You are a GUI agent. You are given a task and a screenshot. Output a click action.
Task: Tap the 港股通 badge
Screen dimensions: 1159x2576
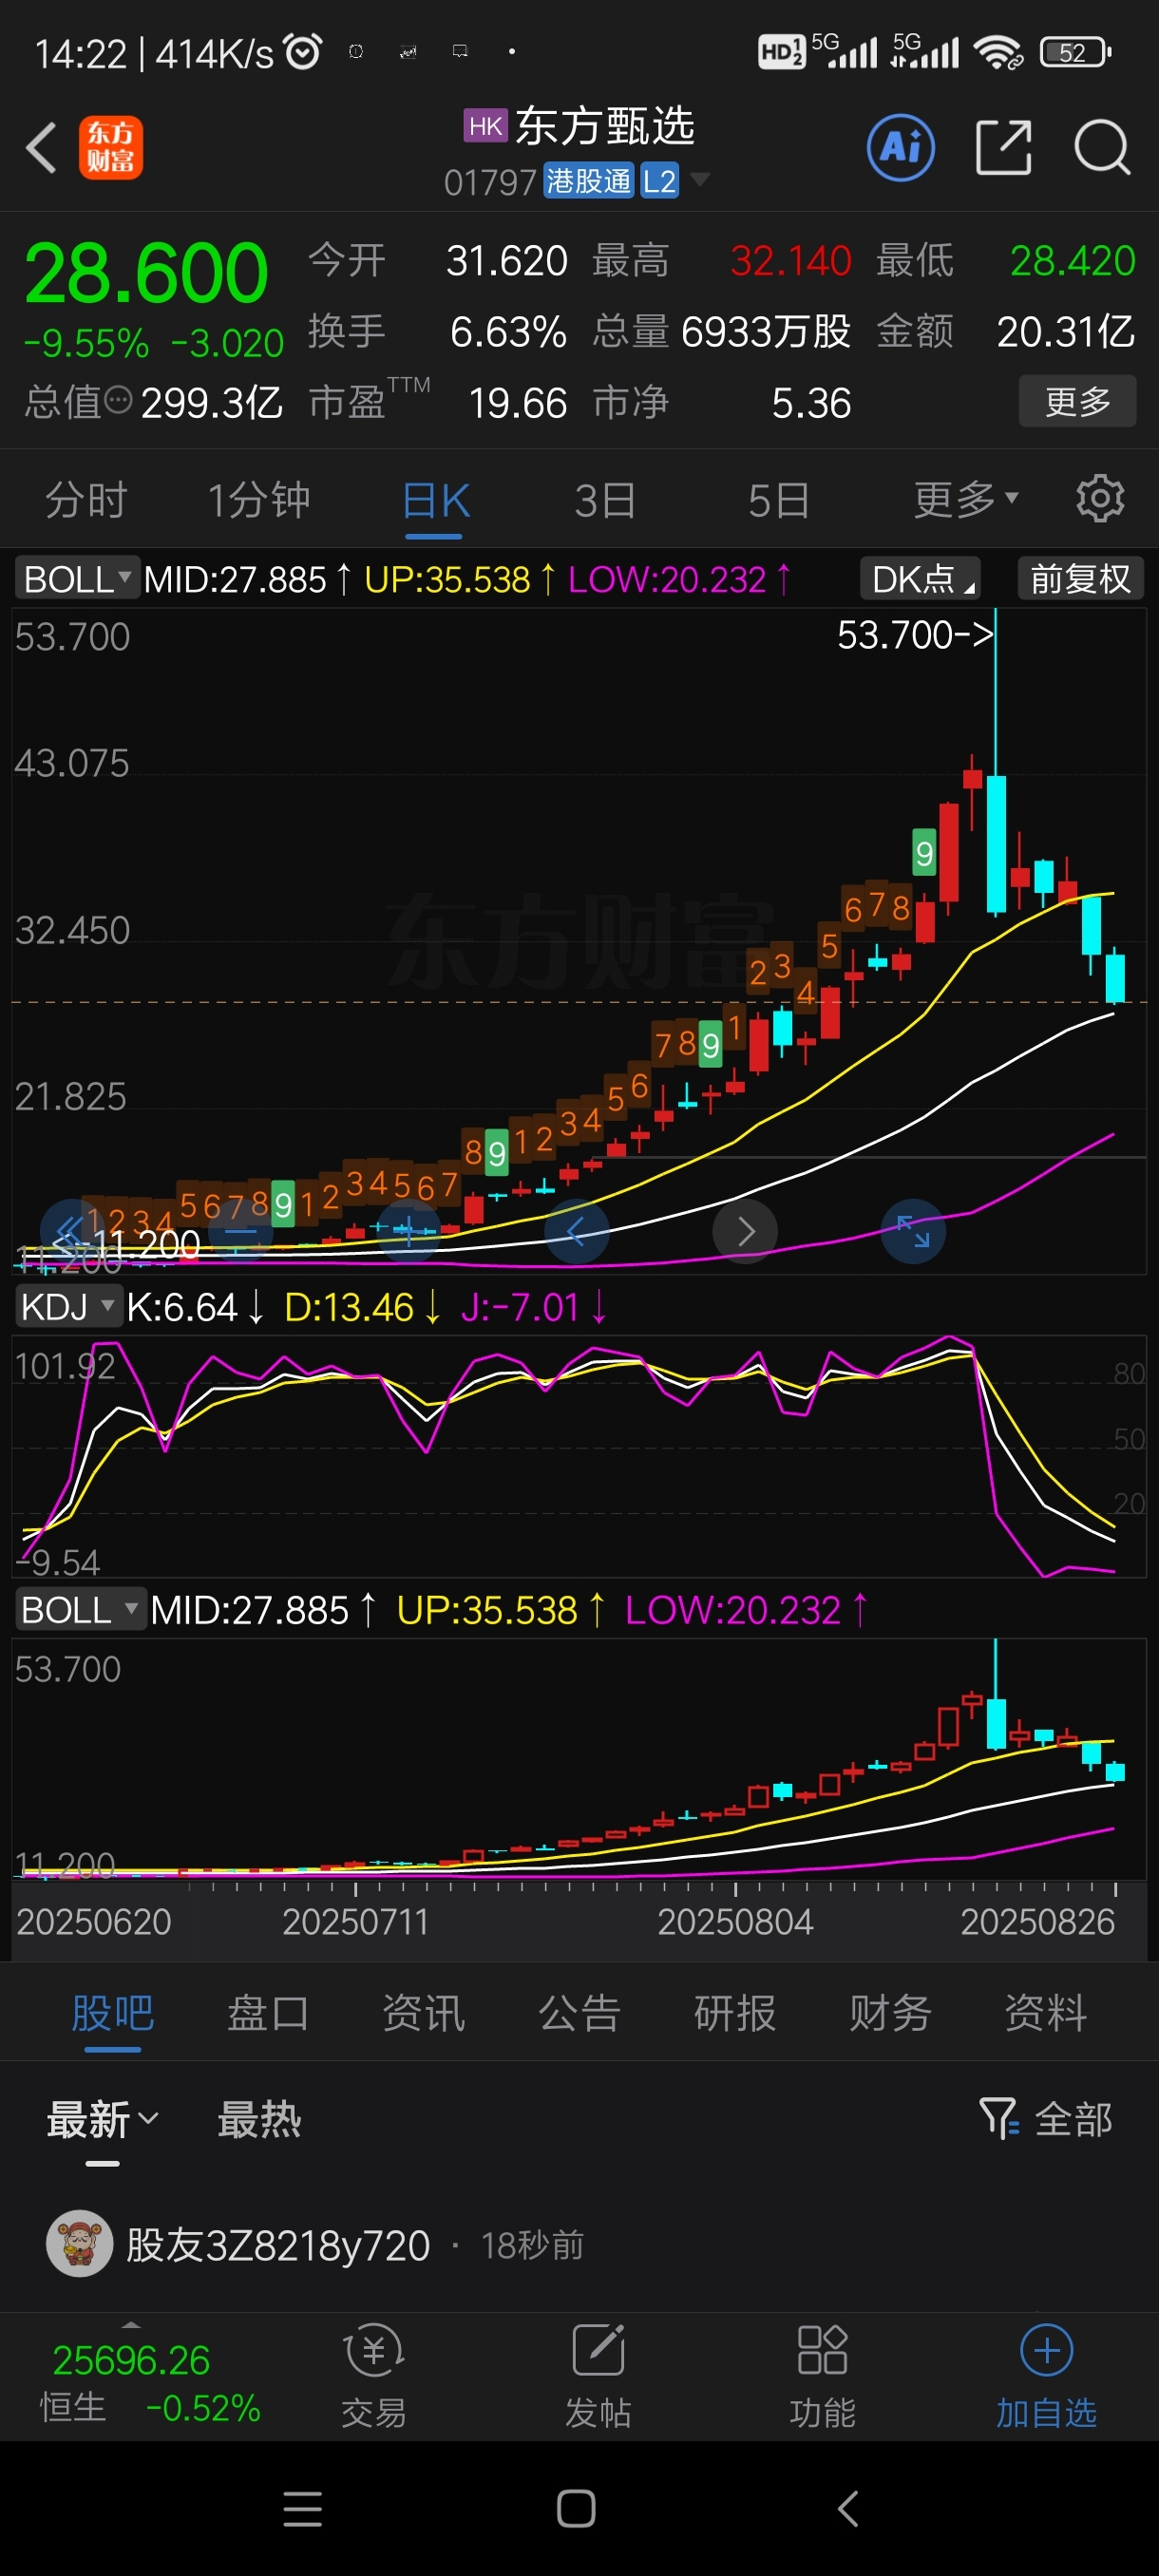[589, 180]
